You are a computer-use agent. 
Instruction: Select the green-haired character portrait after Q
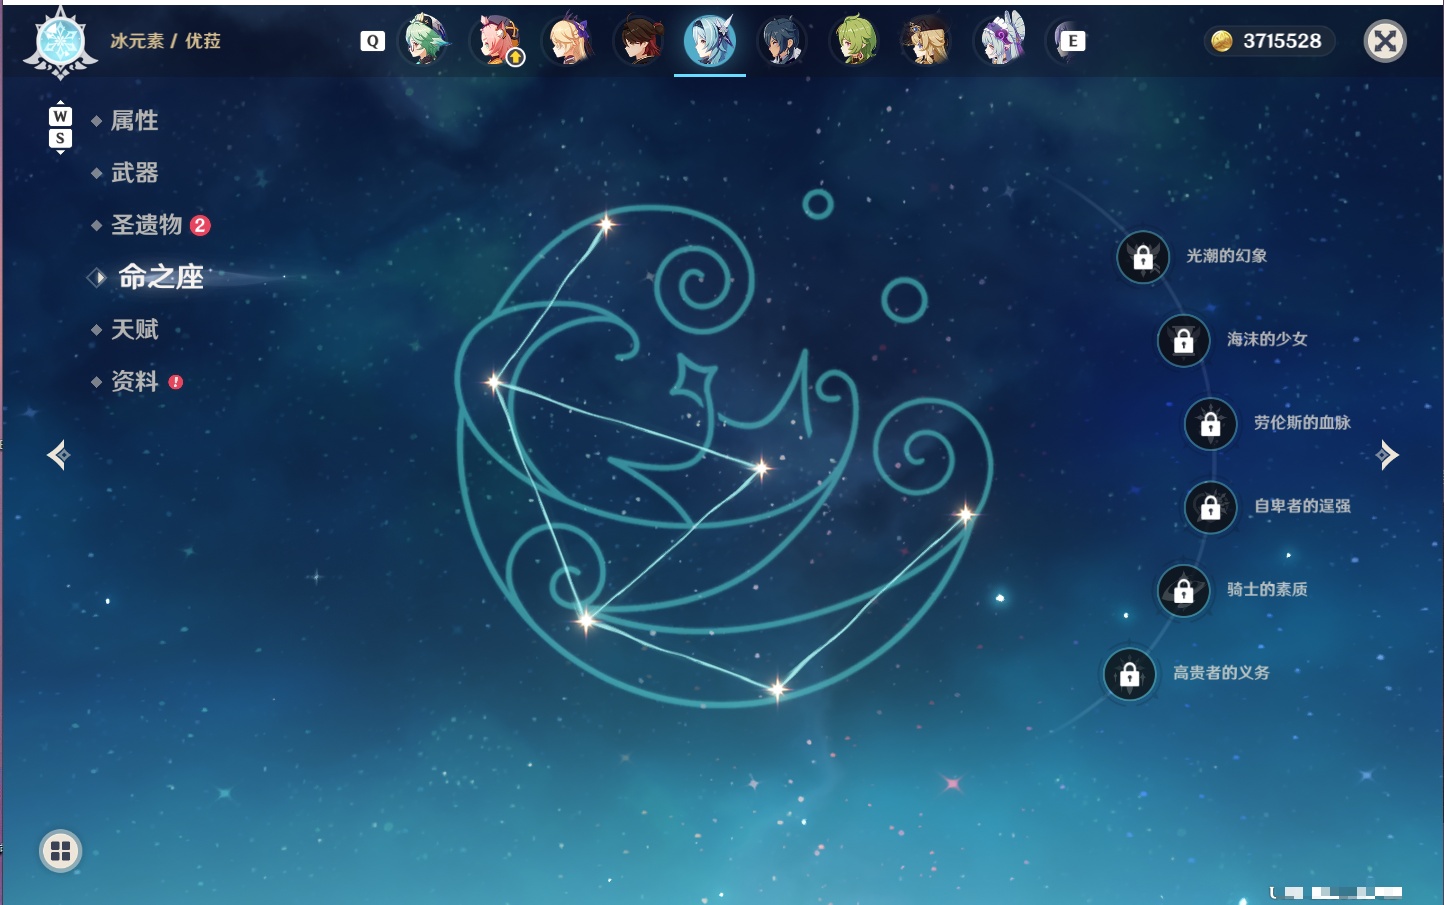(425, 41)
